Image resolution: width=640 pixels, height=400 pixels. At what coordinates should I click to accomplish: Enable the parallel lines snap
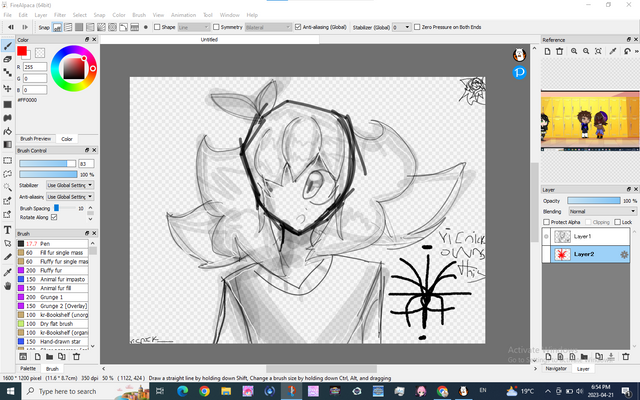tap(68, 27)
